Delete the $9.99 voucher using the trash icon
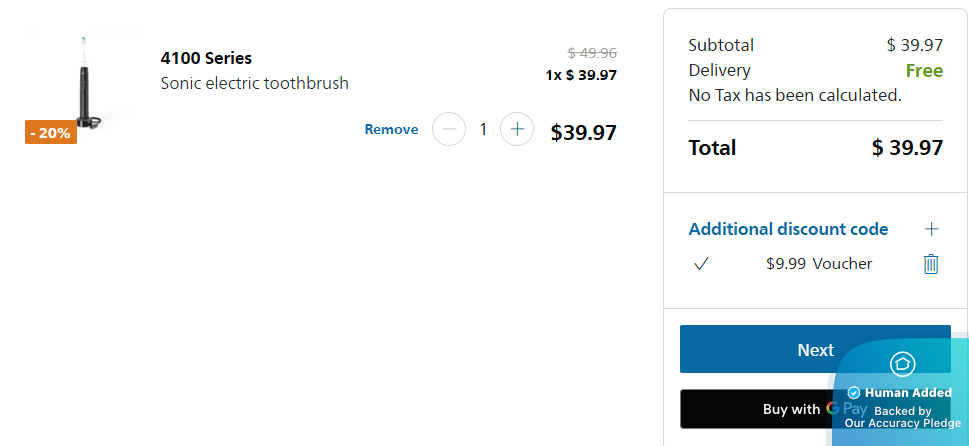 tap(931, 264)
